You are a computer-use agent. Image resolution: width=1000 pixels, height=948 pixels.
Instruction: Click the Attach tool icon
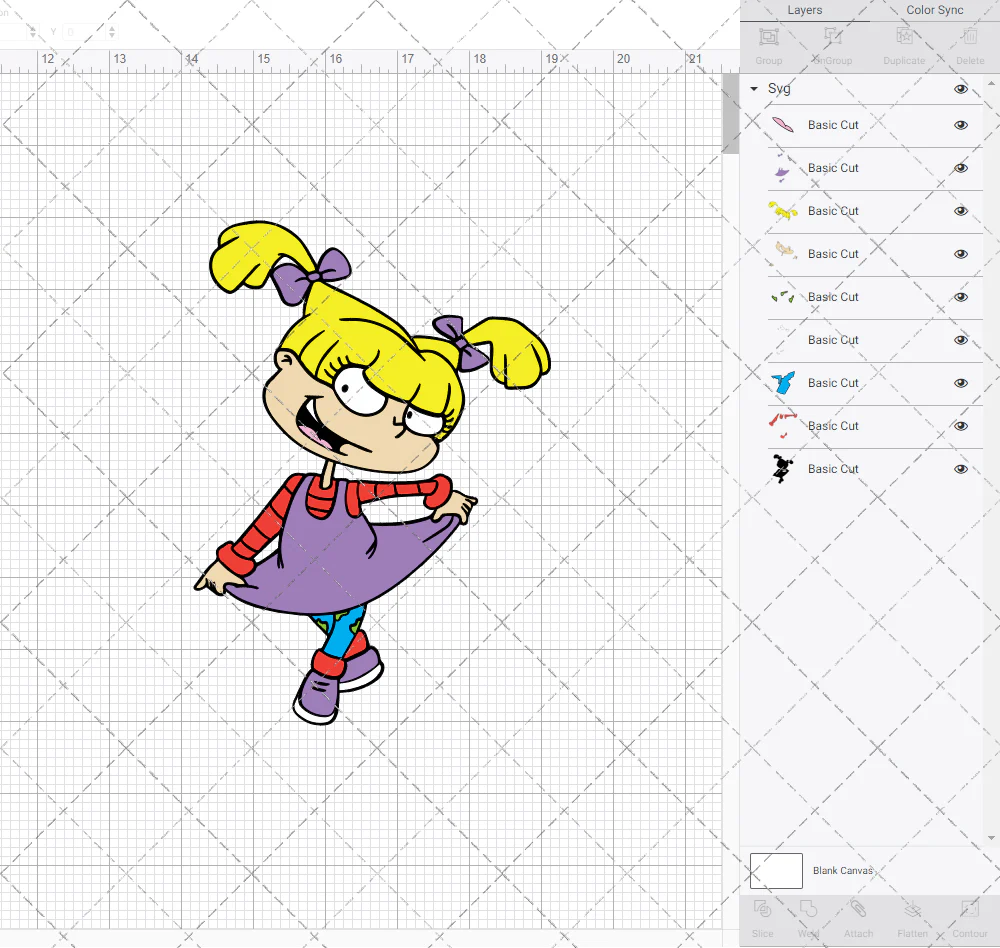coord(858,910)
